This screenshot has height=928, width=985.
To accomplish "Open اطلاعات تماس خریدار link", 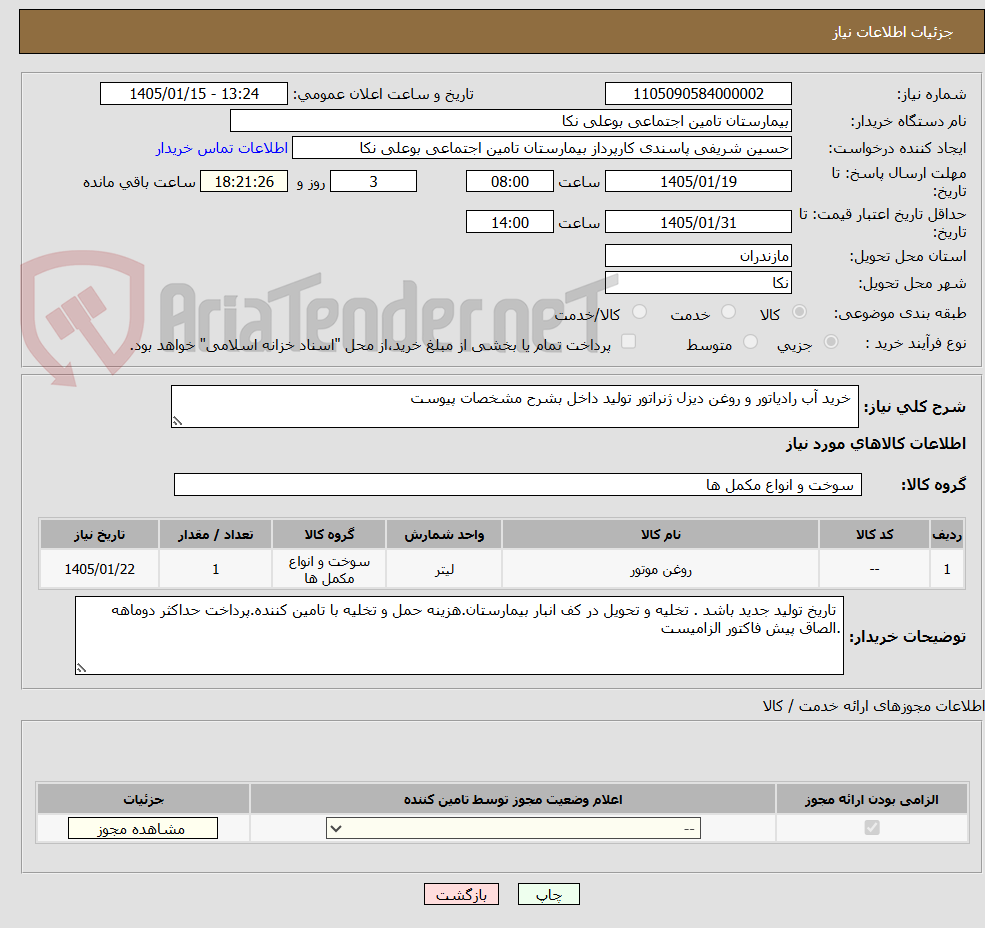I will (x=221, y=148).
